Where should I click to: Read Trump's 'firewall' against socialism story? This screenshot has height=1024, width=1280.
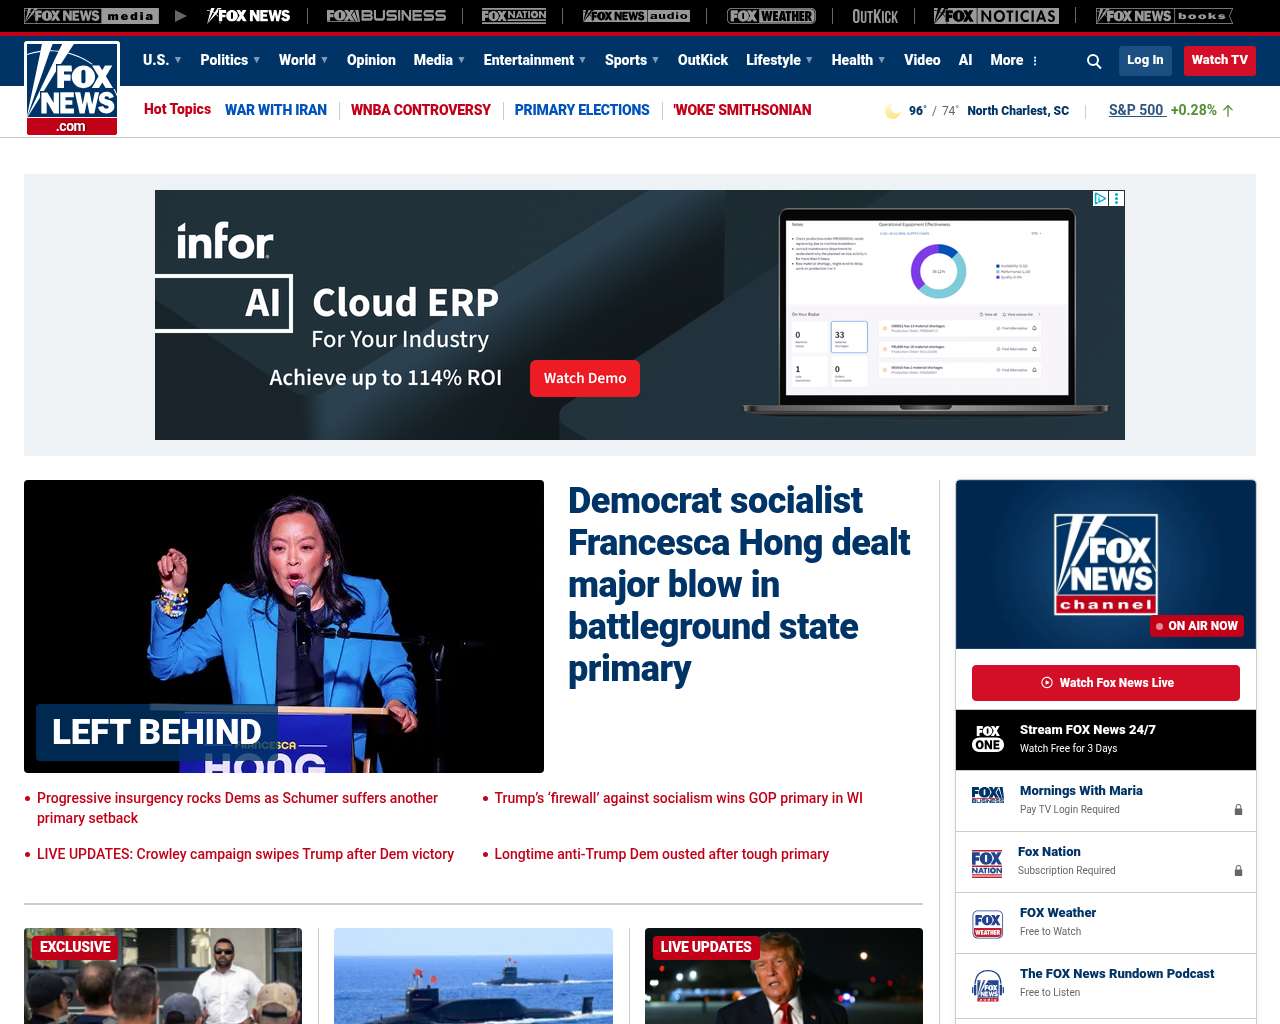(x=678, y=798)
